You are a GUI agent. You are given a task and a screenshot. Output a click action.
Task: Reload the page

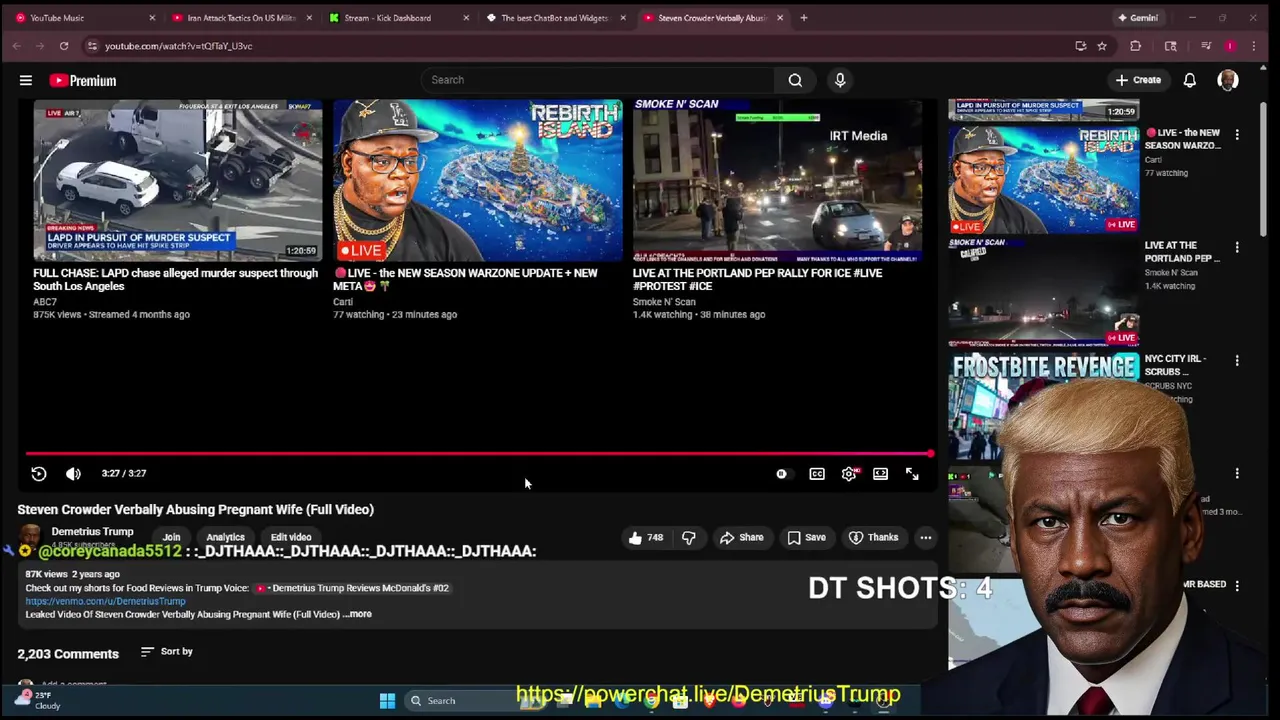(x=64, y=46)
